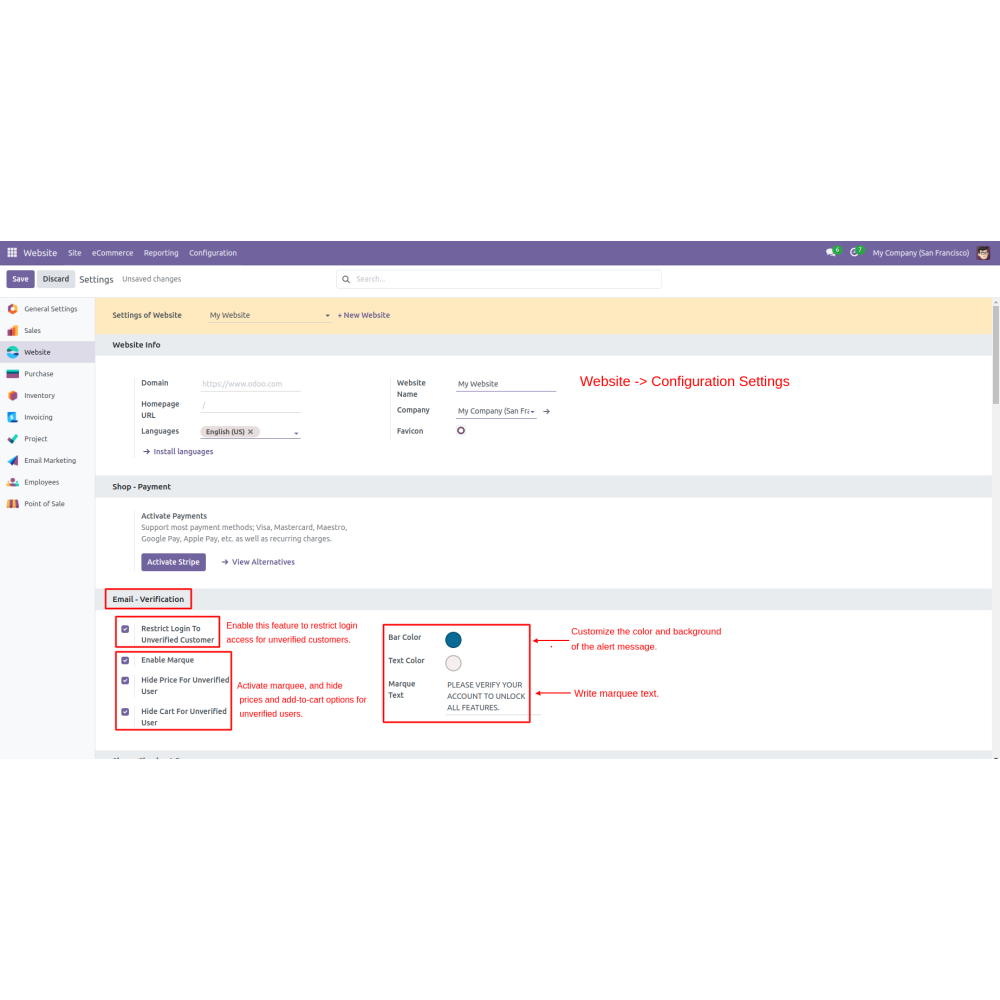This screenshot has height=1000, width=1000.
Task: Expand the Settings of Website dropdown
Action: [x=327, y=316]
